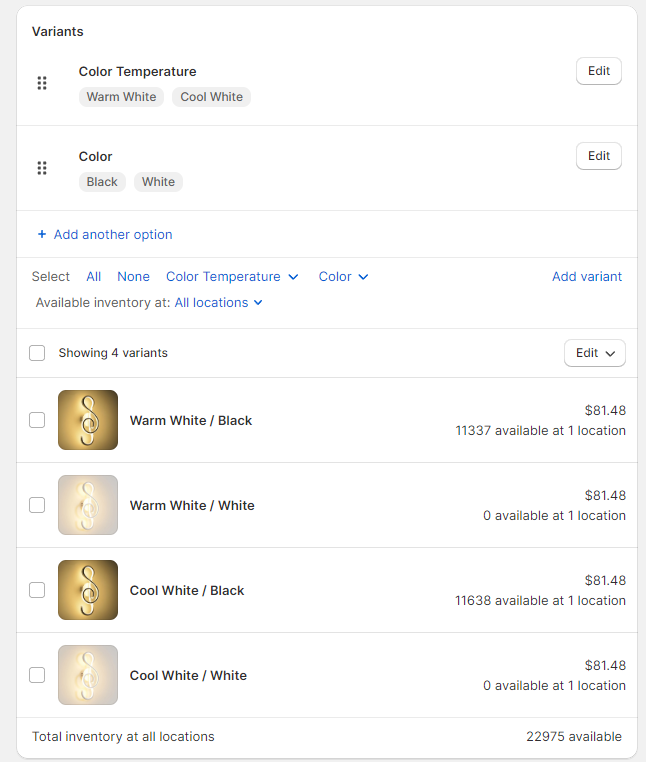
Task: Click the None selection link
Action: (x=133, y=277)
